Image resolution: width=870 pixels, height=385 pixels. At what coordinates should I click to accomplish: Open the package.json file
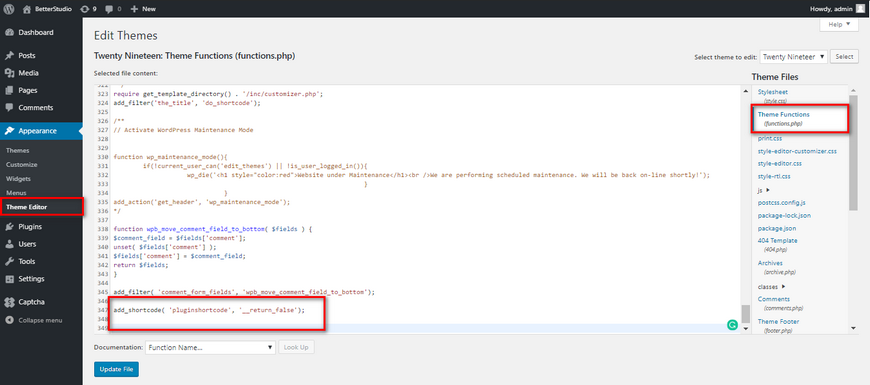[777, 228]
